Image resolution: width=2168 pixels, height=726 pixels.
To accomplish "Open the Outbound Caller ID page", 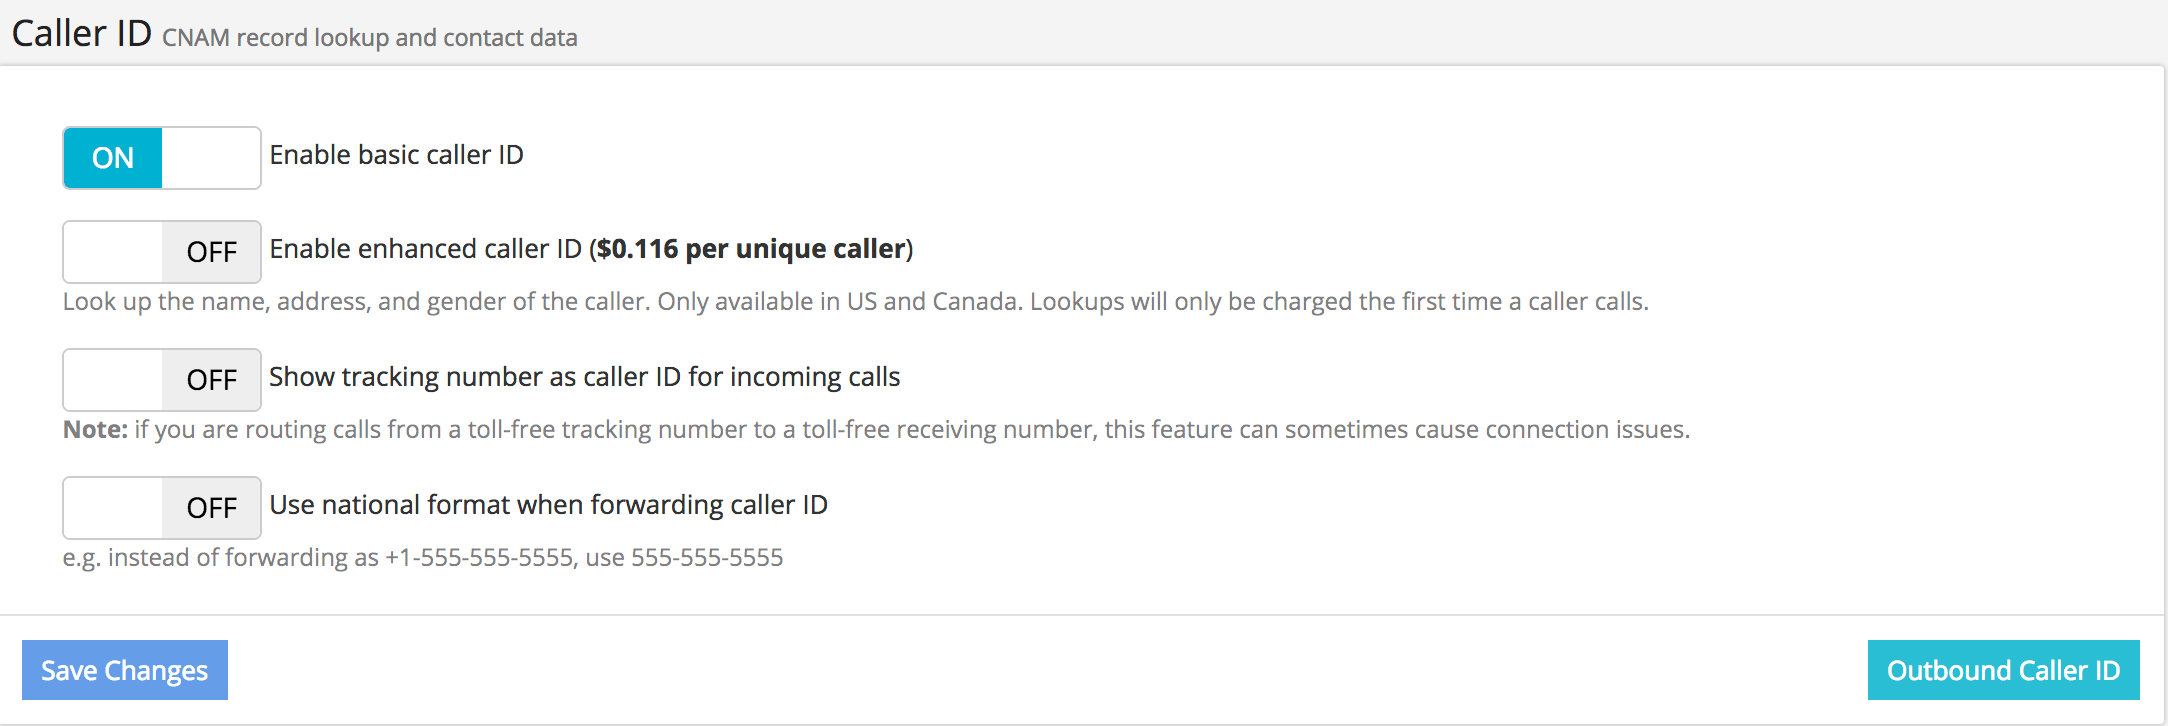I will click(2003, 670).
